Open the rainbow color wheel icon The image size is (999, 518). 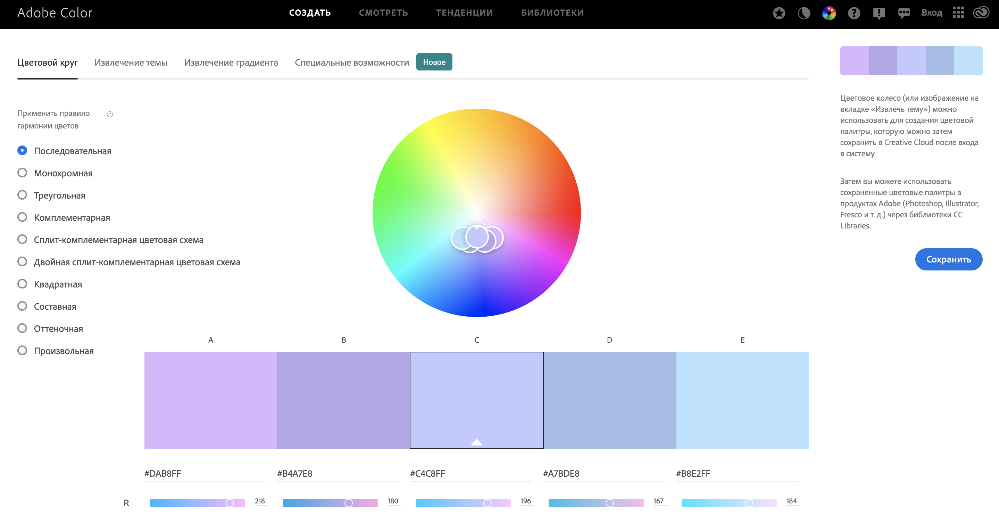(x=828, y=13)
